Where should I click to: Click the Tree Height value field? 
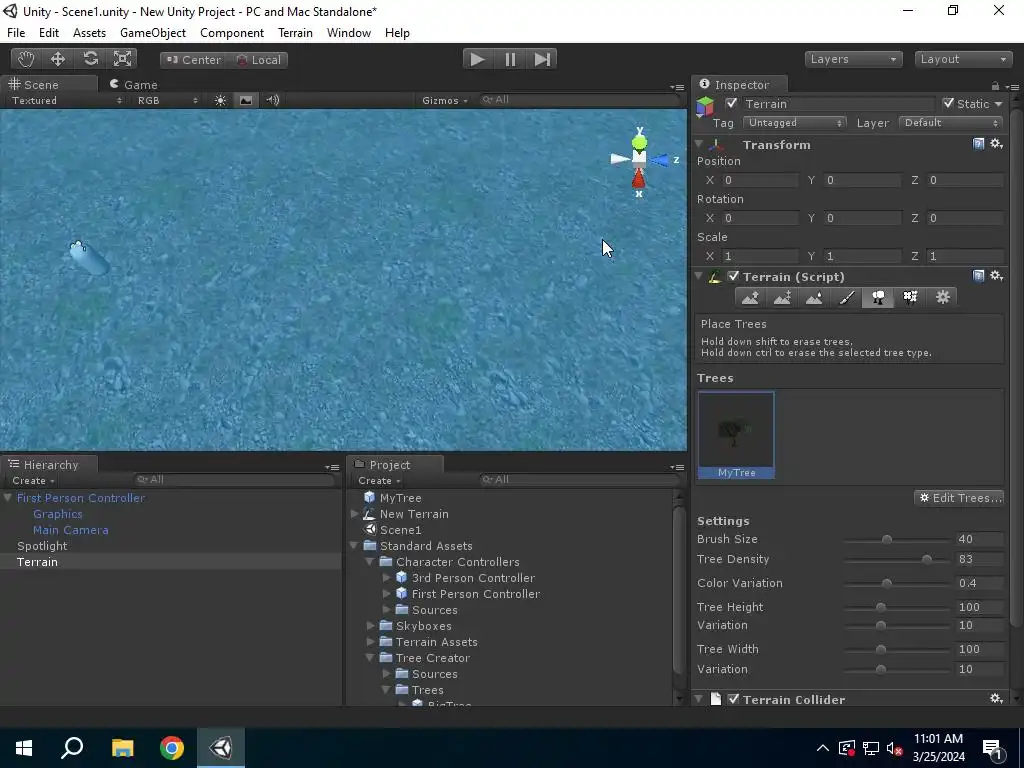click(979, 607)
